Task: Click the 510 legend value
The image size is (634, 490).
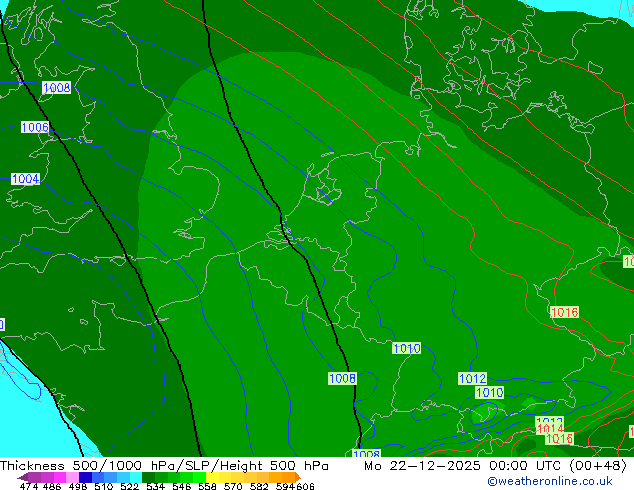Action: (x=104, y=486)
